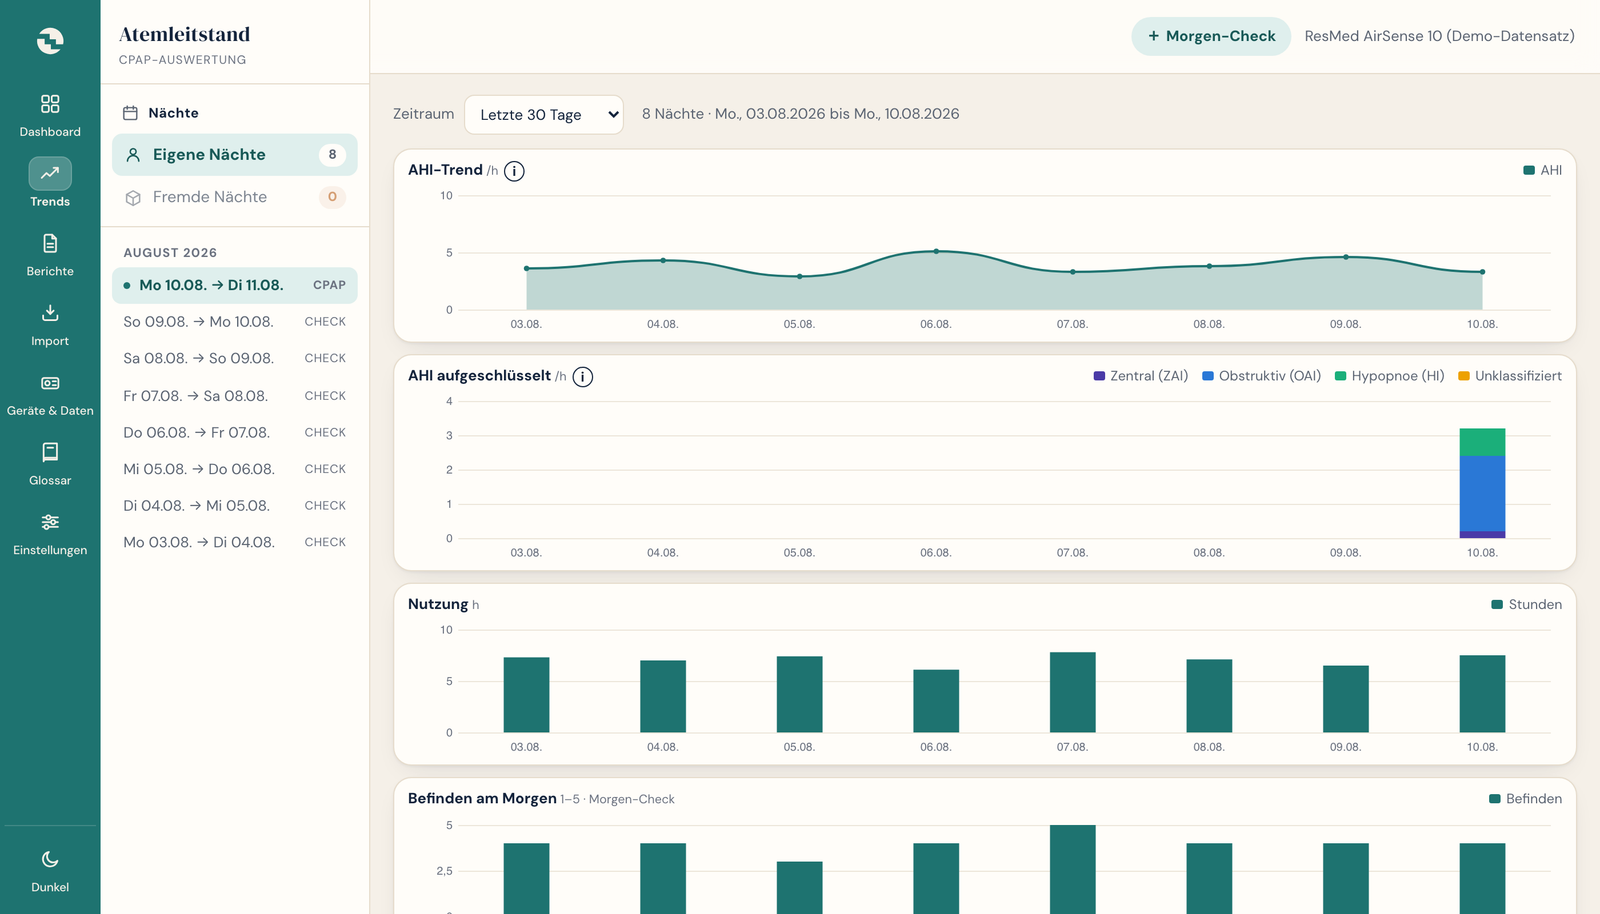Toggle Dunkel mode moon icon

(x=50, y=859)
